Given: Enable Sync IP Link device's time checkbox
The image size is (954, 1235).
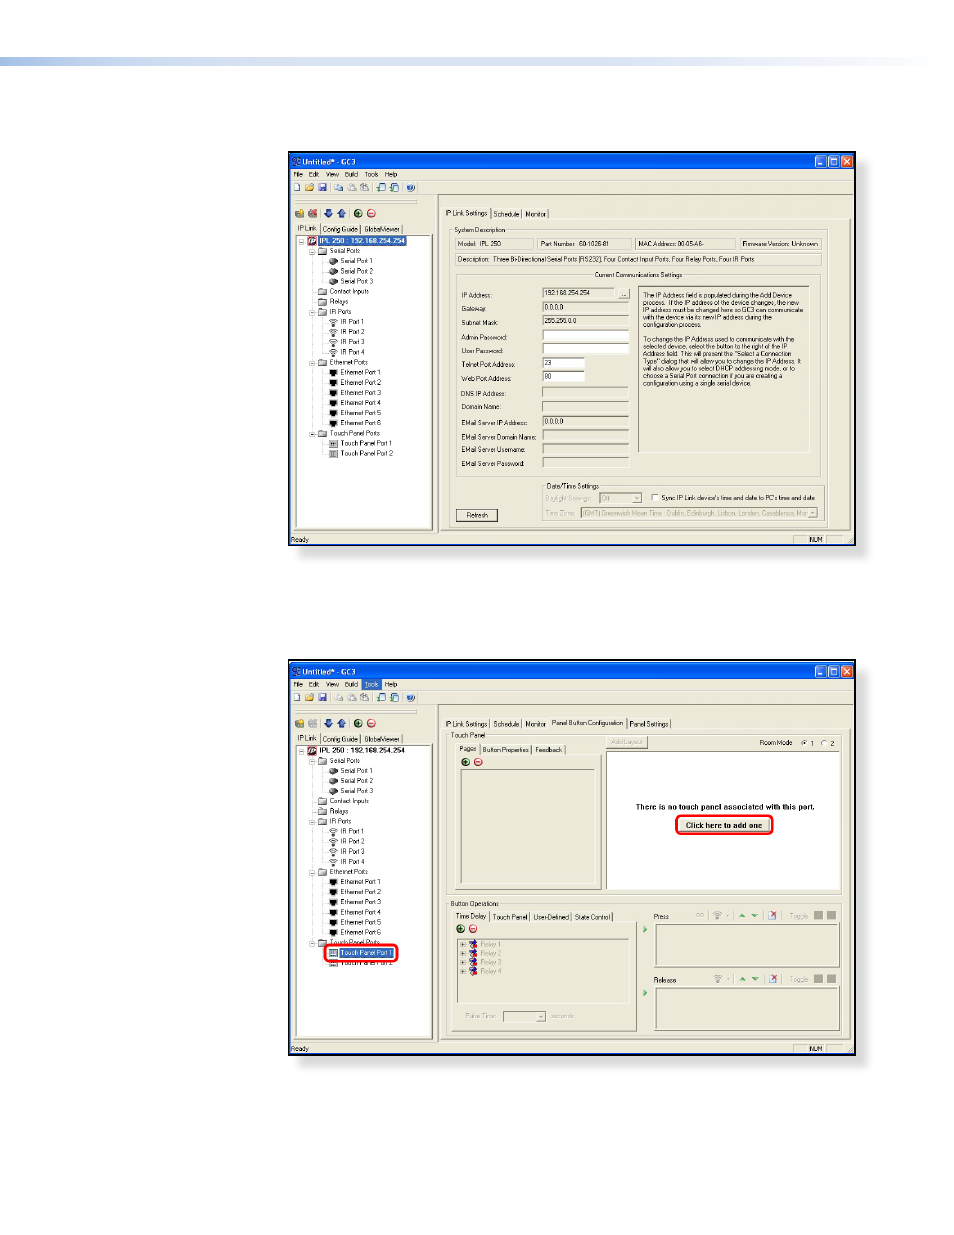Looking at the screenshot, I should pos(655,497).
